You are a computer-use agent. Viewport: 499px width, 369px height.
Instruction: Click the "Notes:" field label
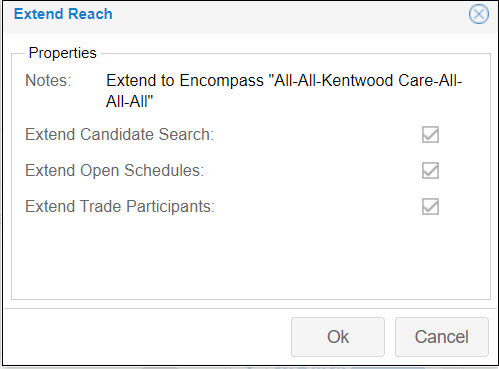(x=48, y=81)
